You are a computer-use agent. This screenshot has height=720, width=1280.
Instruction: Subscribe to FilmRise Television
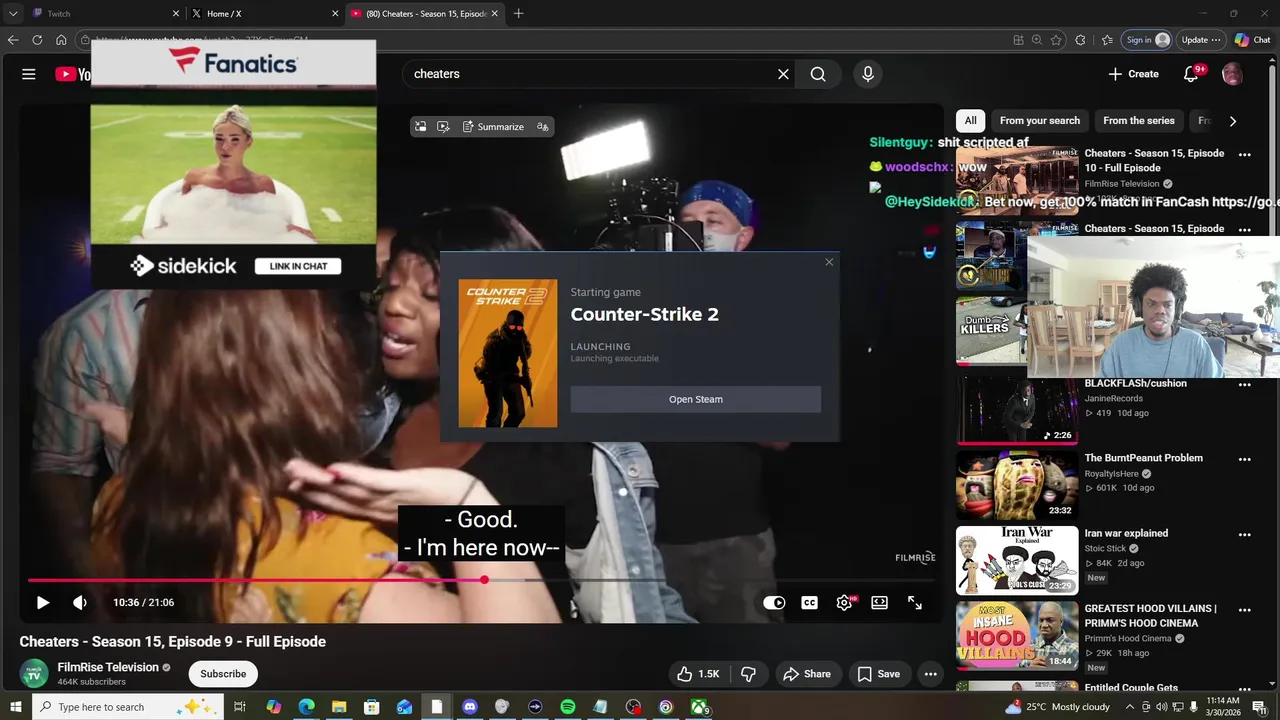coord(223,674)
